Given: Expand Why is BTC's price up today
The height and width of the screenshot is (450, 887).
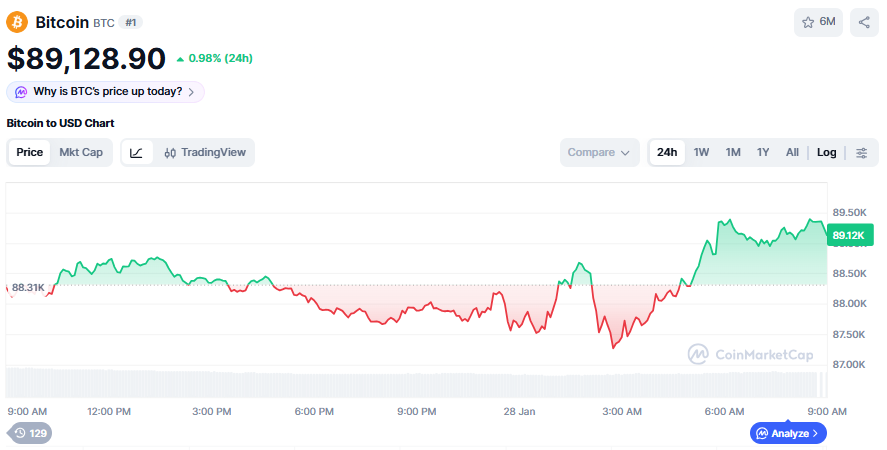Looking at the screenshot, I should (x=105, y=92).
